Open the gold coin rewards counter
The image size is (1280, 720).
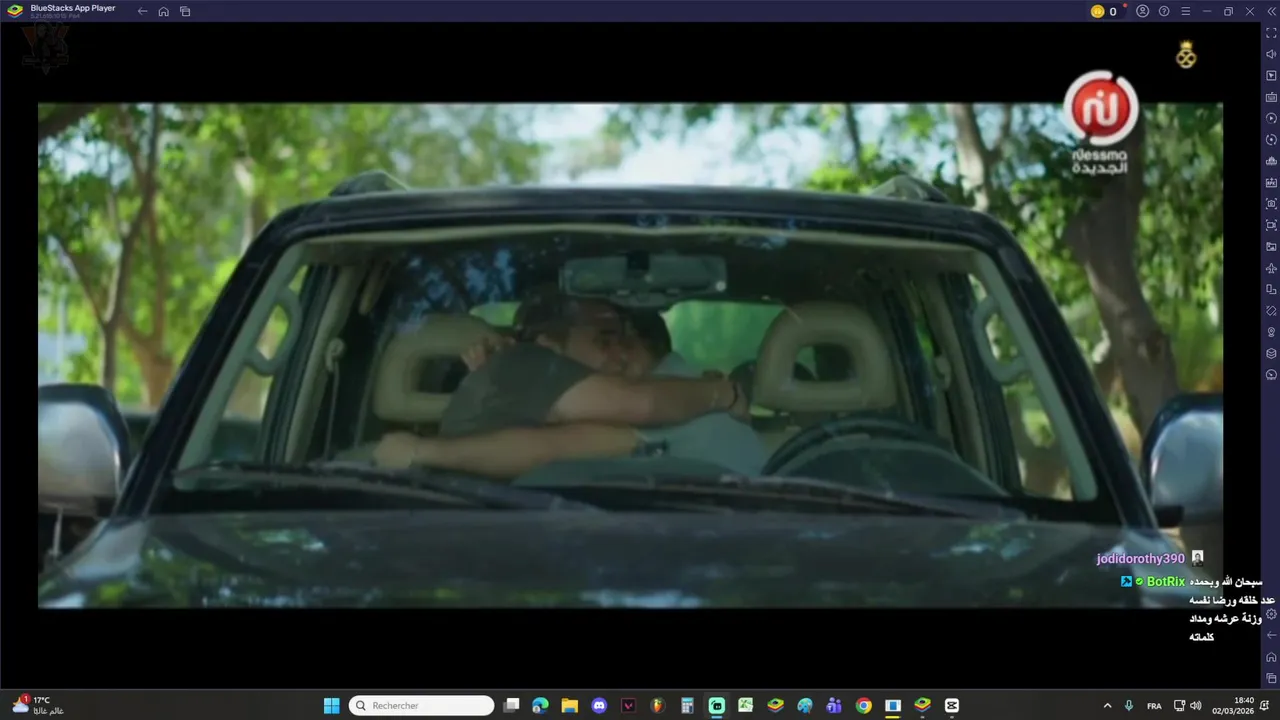1104,11
